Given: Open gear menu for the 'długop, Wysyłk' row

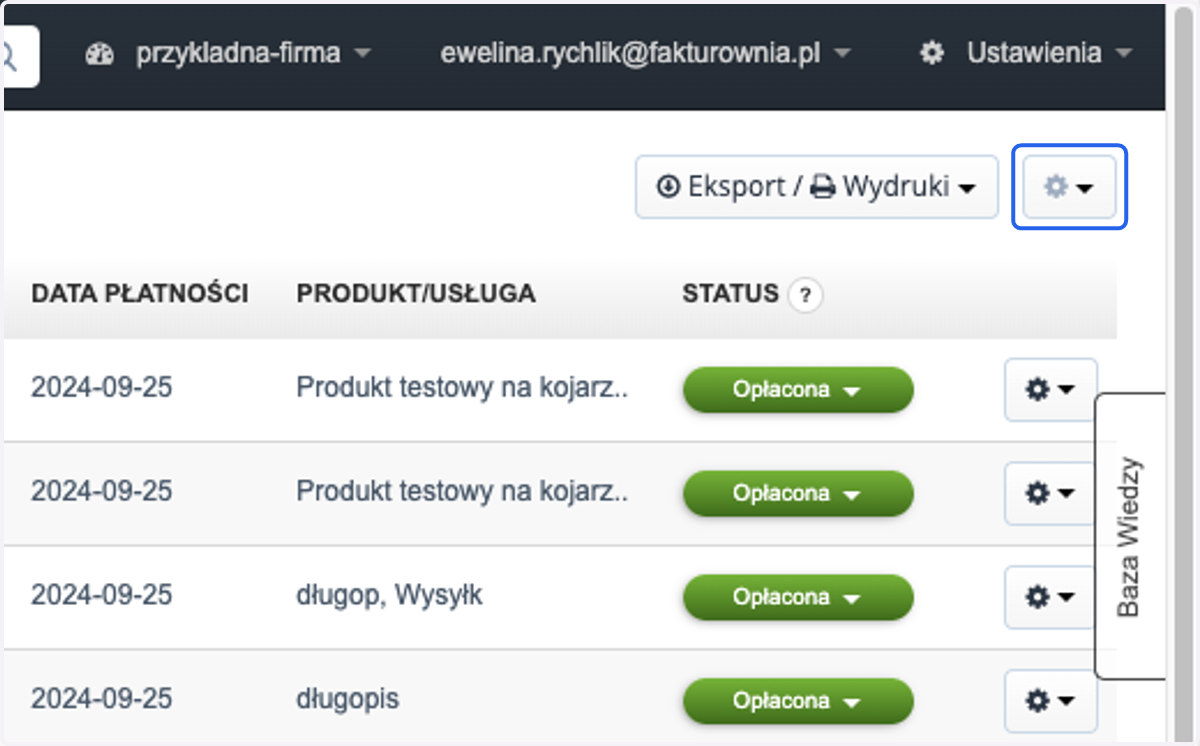Looking at the screenshot, I should pyautogui.click(x=1050, y=597).
